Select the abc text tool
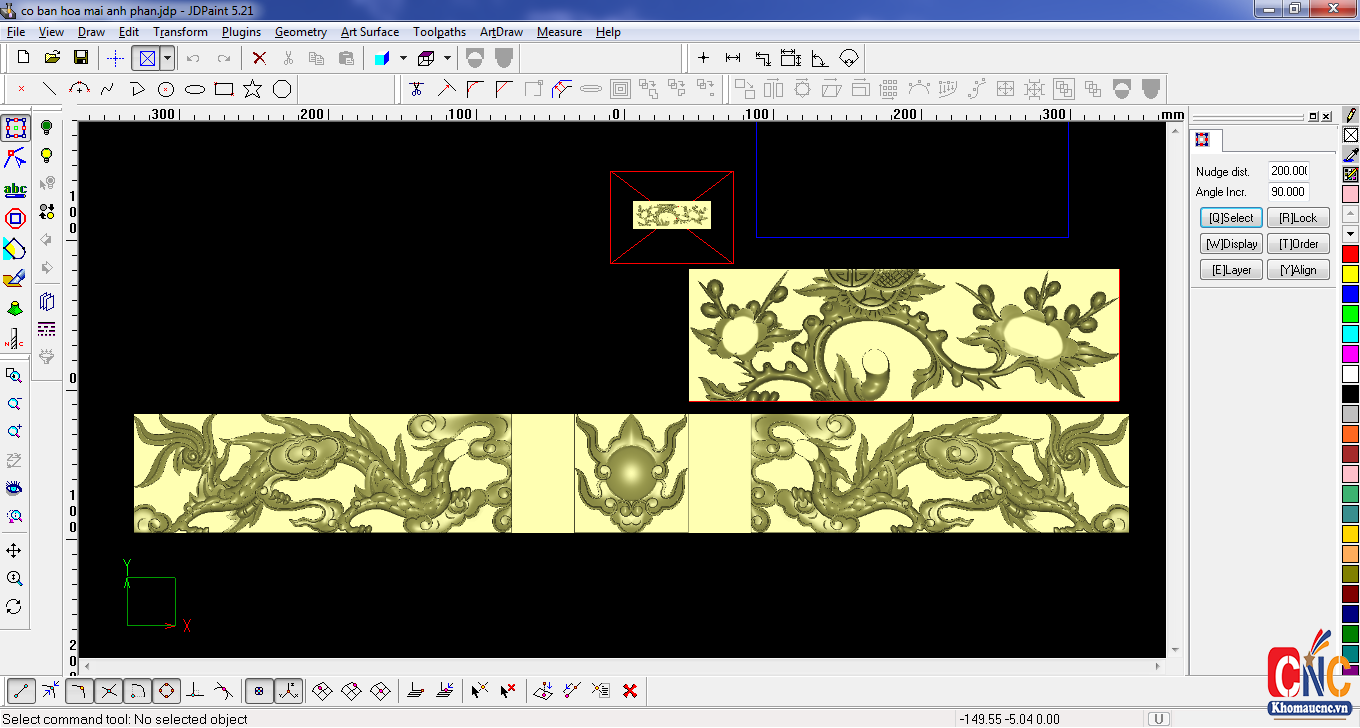This screenshot has height=728, width=1360. click(x=15, y=189)
